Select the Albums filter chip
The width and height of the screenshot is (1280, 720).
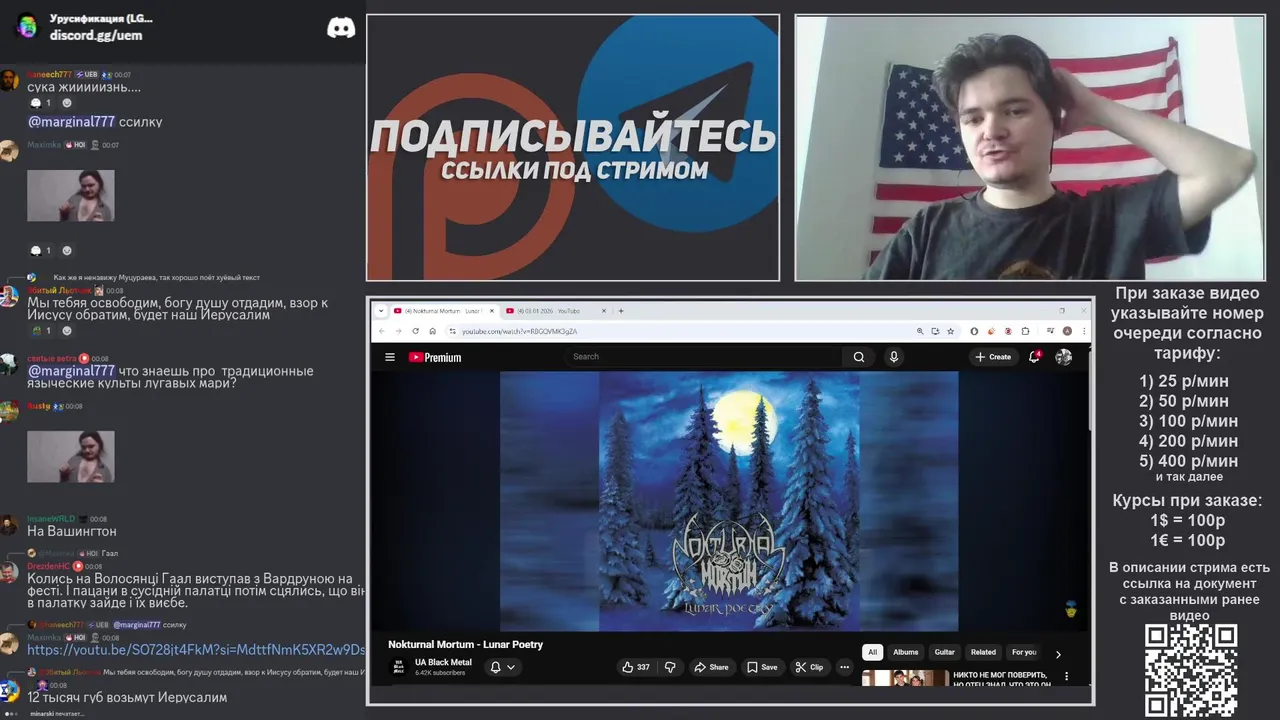[906, 652]
